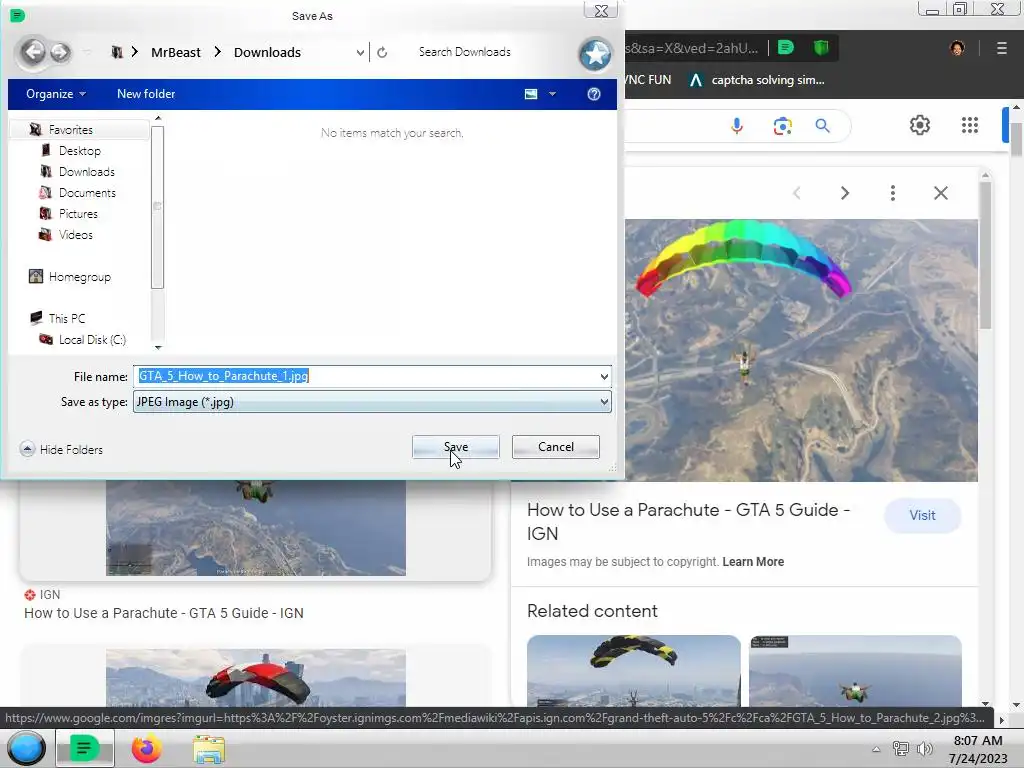Open the Google apps grid
The image size is (1024, 768).
[x=970, y=125]
